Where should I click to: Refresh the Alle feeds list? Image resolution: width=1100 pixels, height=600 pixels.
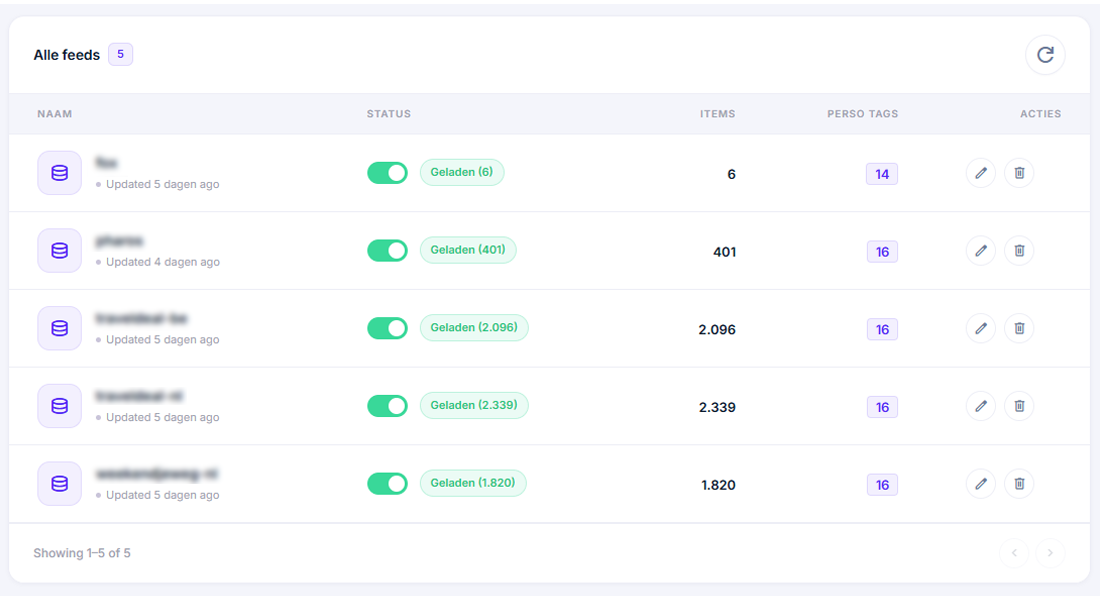(x=1045, y=55)
